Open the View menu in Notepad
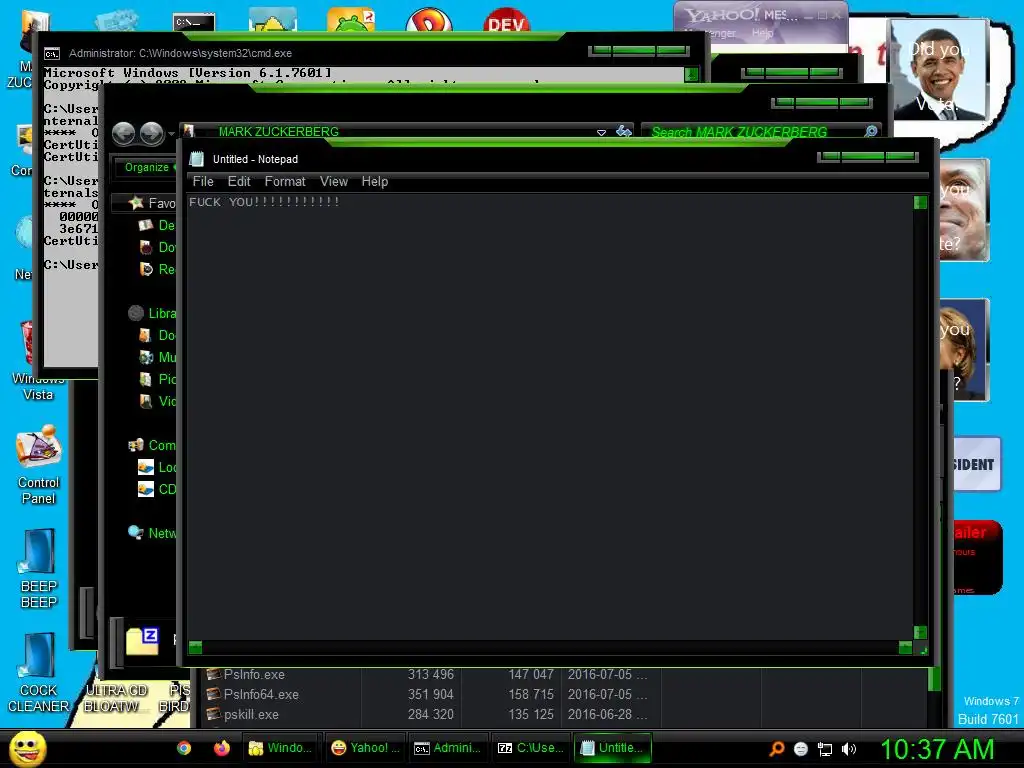Image resolution: width=1024 pixels, height=768 pixels. tap(334, 182)
